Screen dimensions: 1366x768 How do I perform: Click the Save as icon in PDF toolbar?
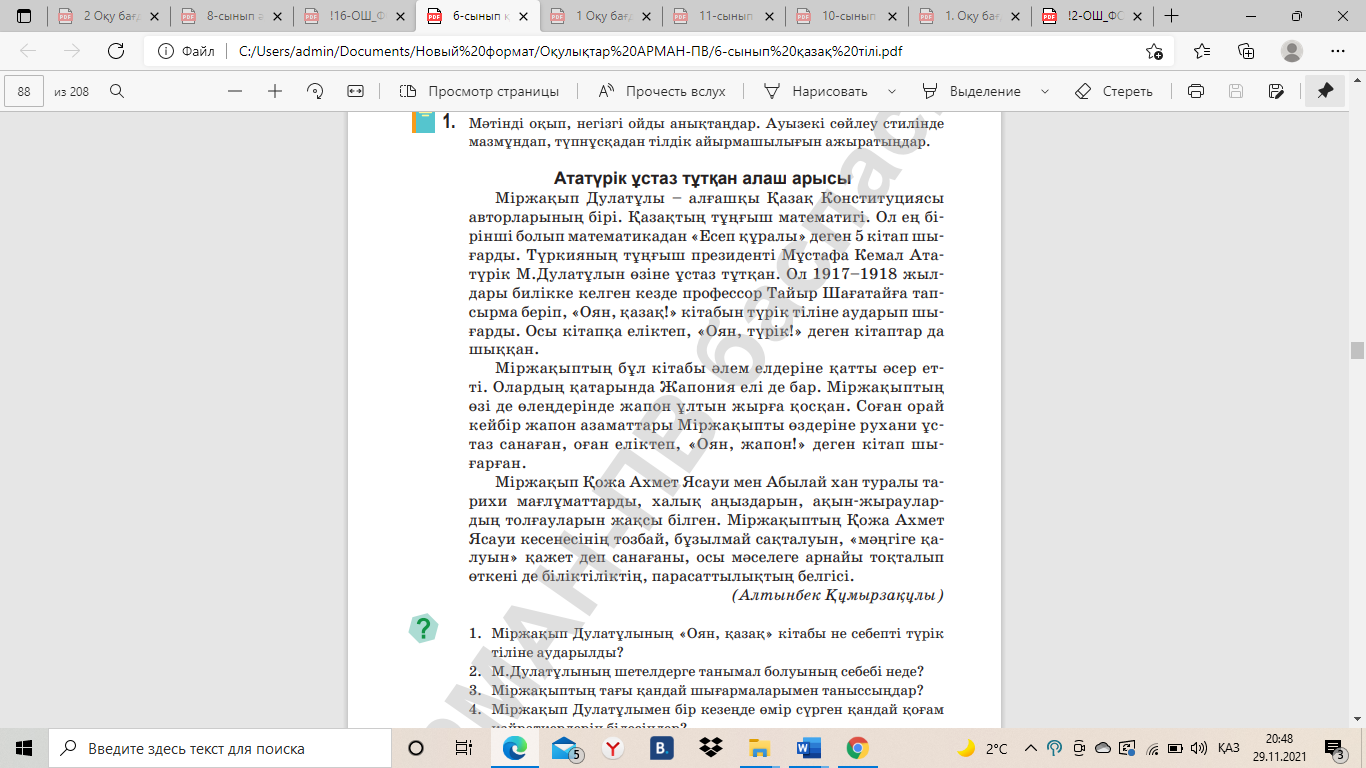[x=1276, y=91]
